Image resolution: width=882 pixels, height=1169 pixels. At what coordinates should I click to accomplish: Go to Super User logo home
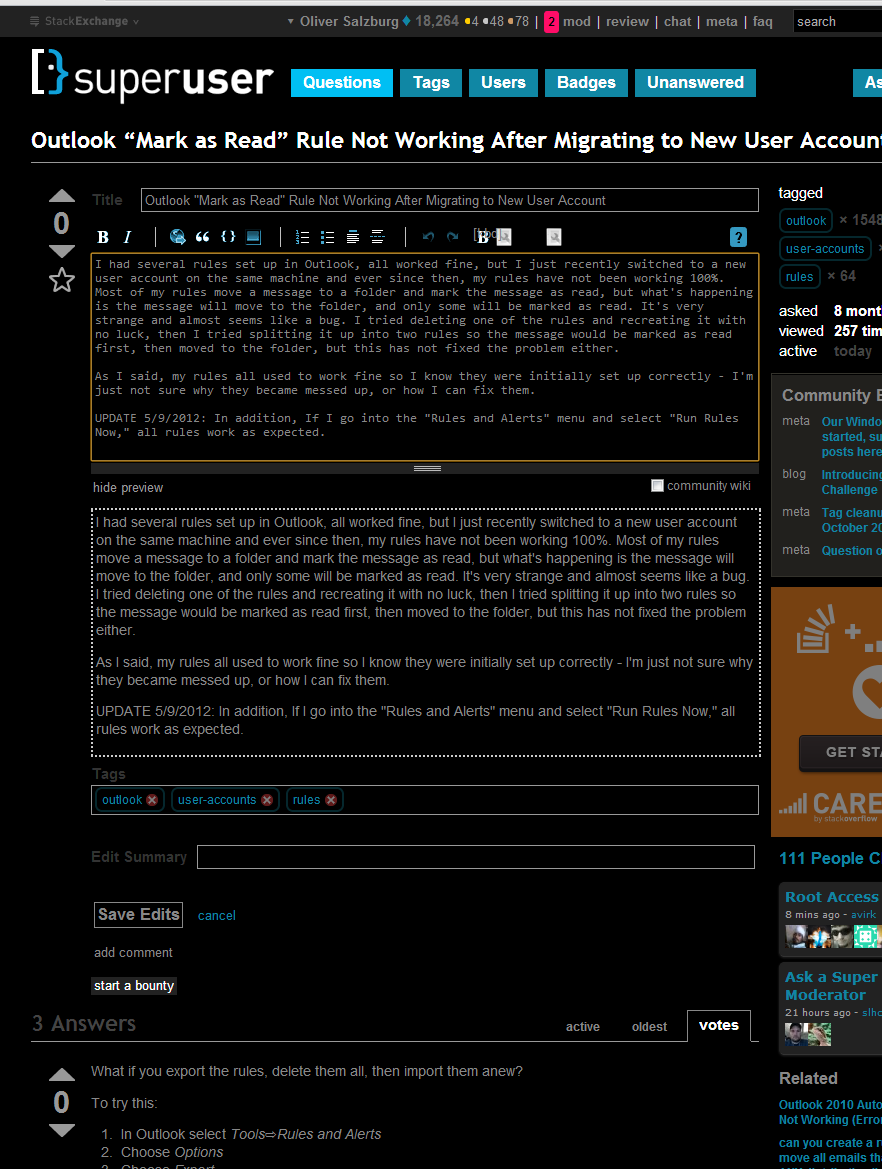pos(152,75)
